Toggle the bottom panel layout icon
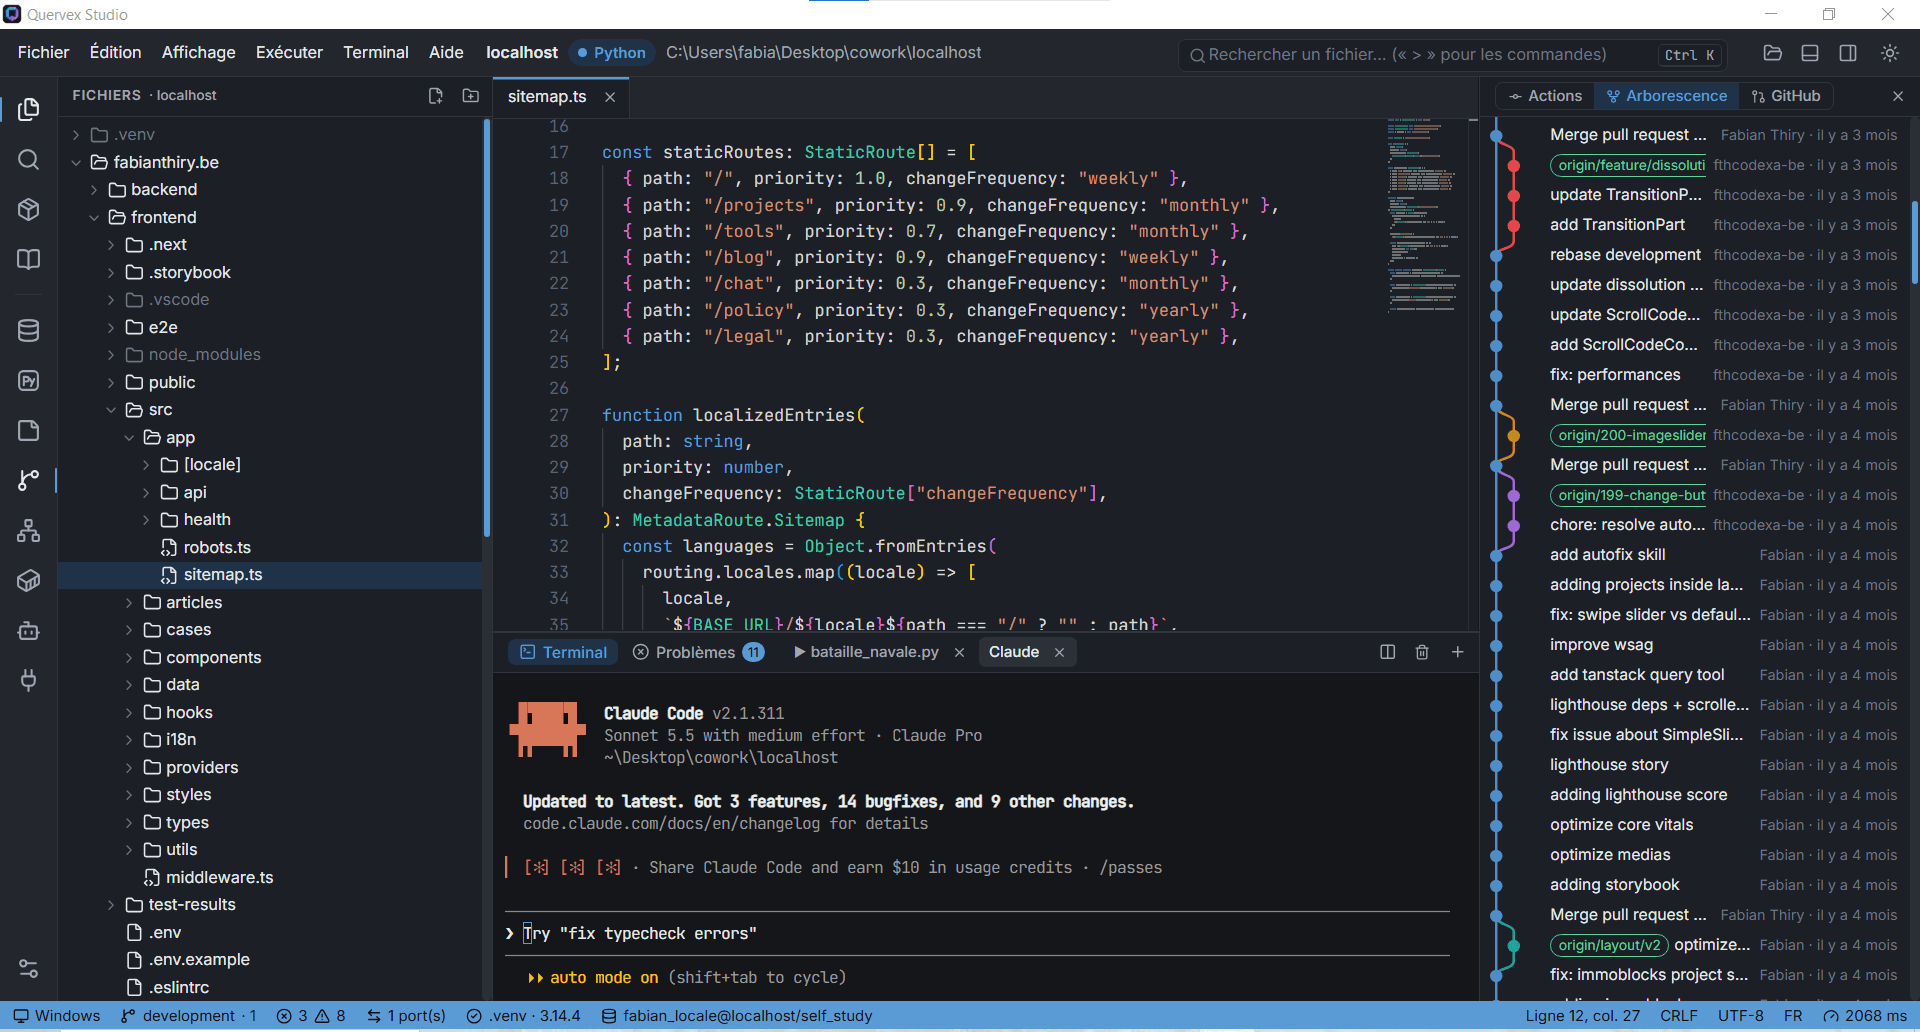The height and width of the screenshot is (1032, 1920). point(1810,53)
